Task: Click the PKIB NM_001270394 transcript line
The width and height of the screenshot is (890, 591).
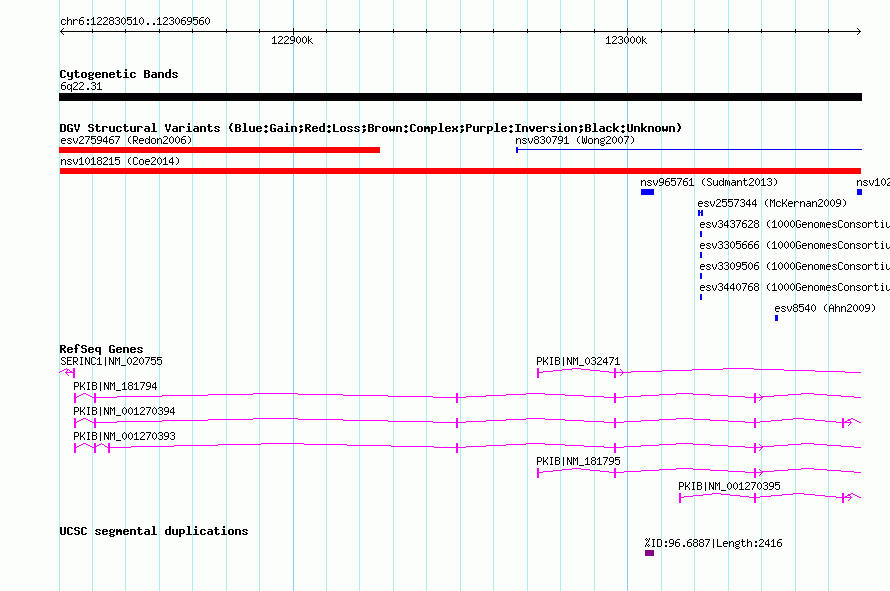Action: [x=468, y=421]
